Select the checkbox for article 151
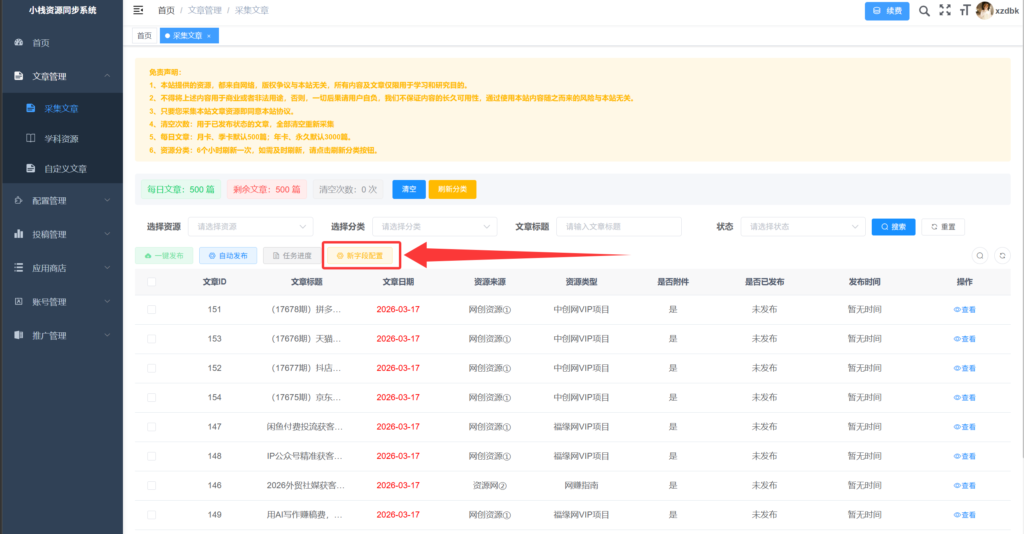 (x=152, y=309)
